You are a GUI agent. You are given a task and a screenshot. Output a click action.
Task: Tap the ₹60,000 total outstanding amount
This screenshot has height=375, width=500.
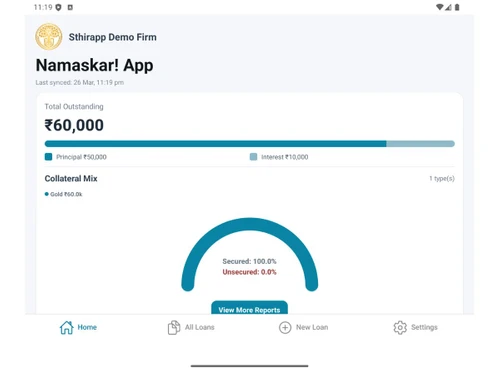click(74, 125)
